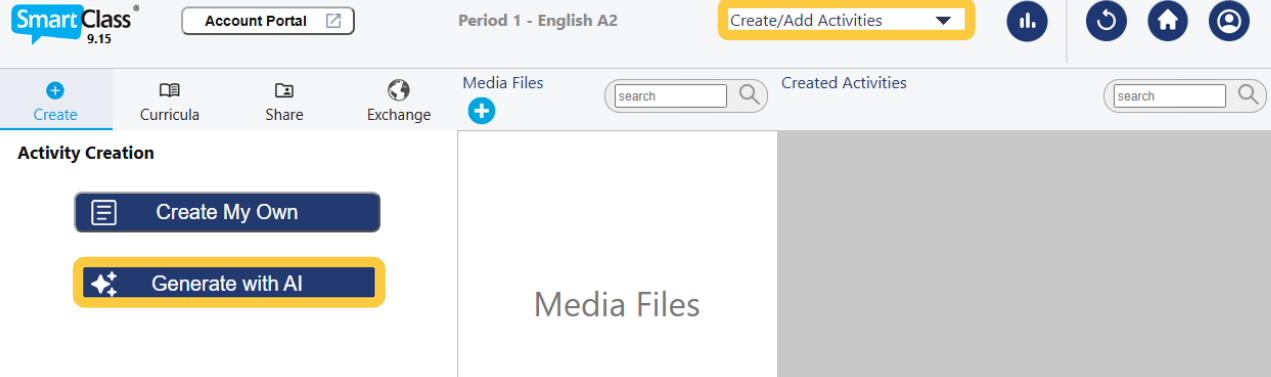Switch to the Curricula tab
The width and height of the screenshot is (1271, 377).
click(170, 102)
